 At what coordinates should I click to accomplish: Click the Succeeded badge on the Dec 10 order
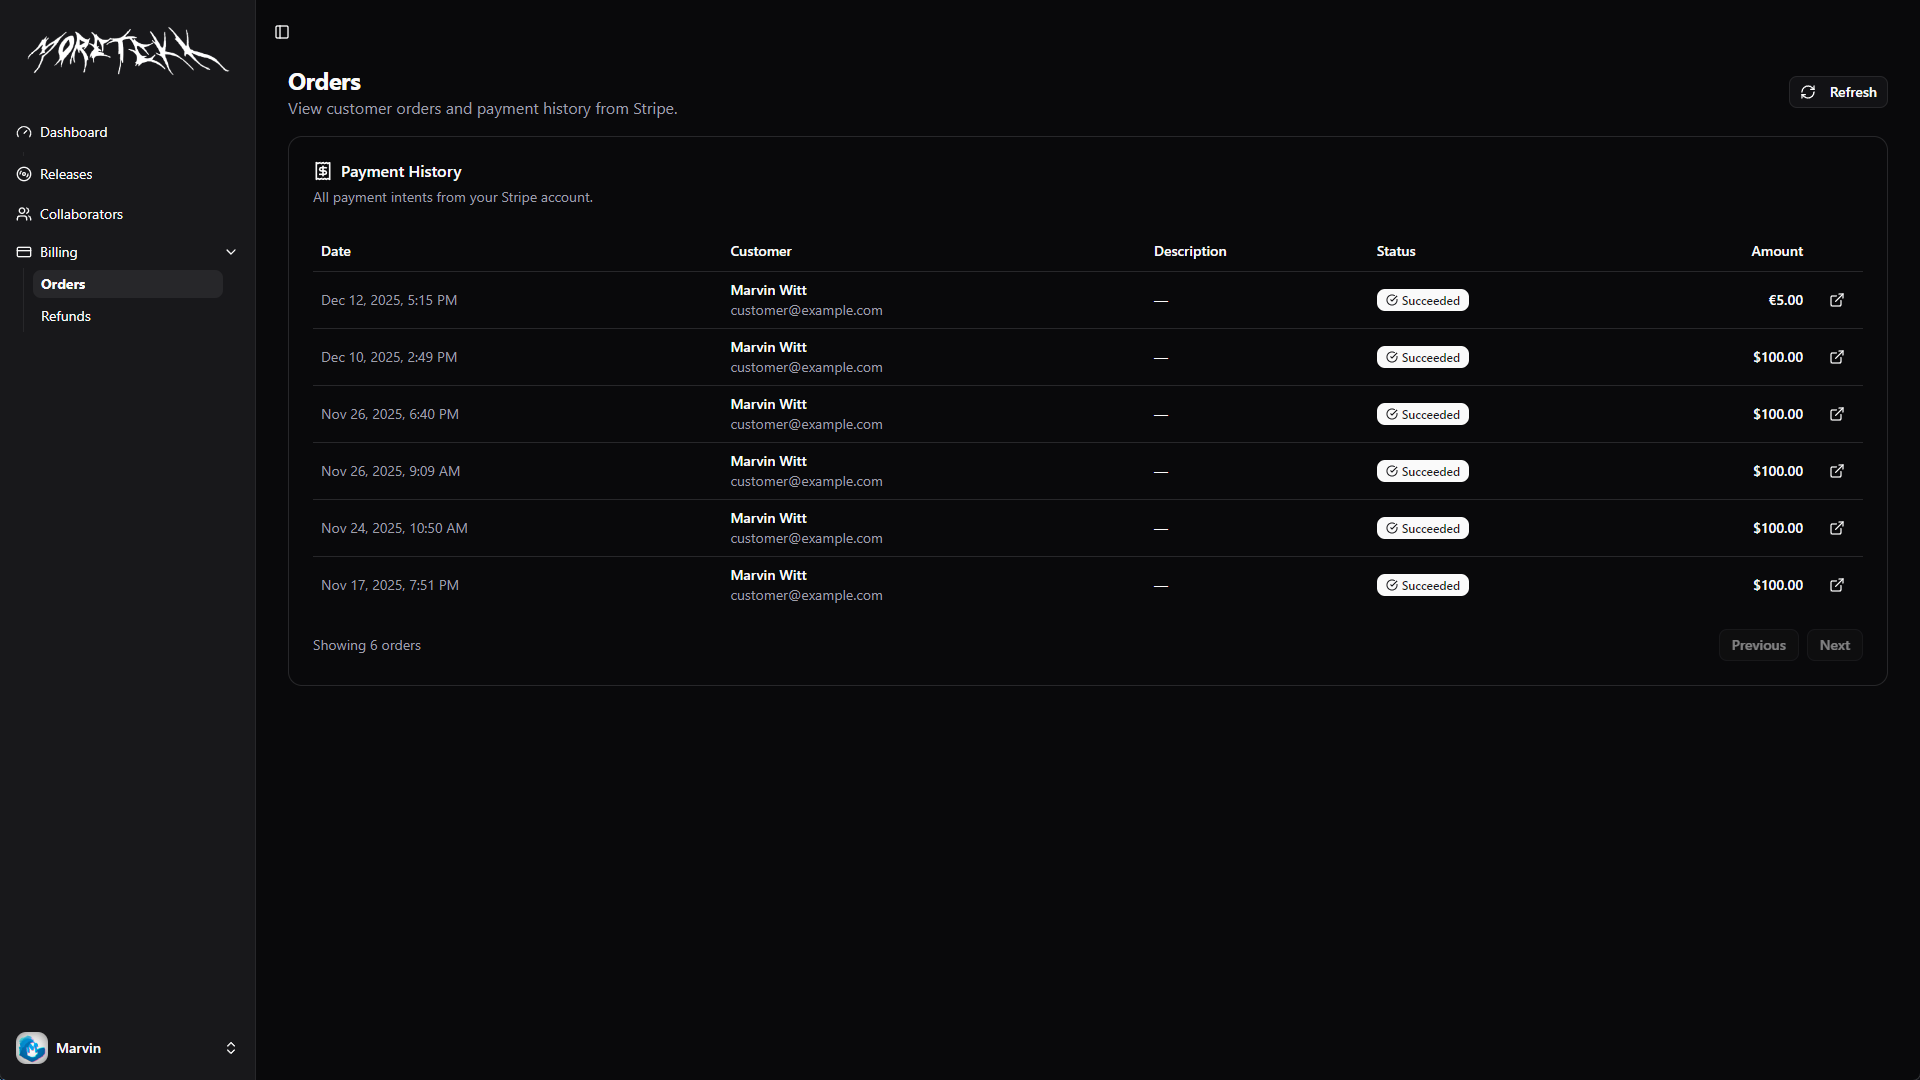1422,357
